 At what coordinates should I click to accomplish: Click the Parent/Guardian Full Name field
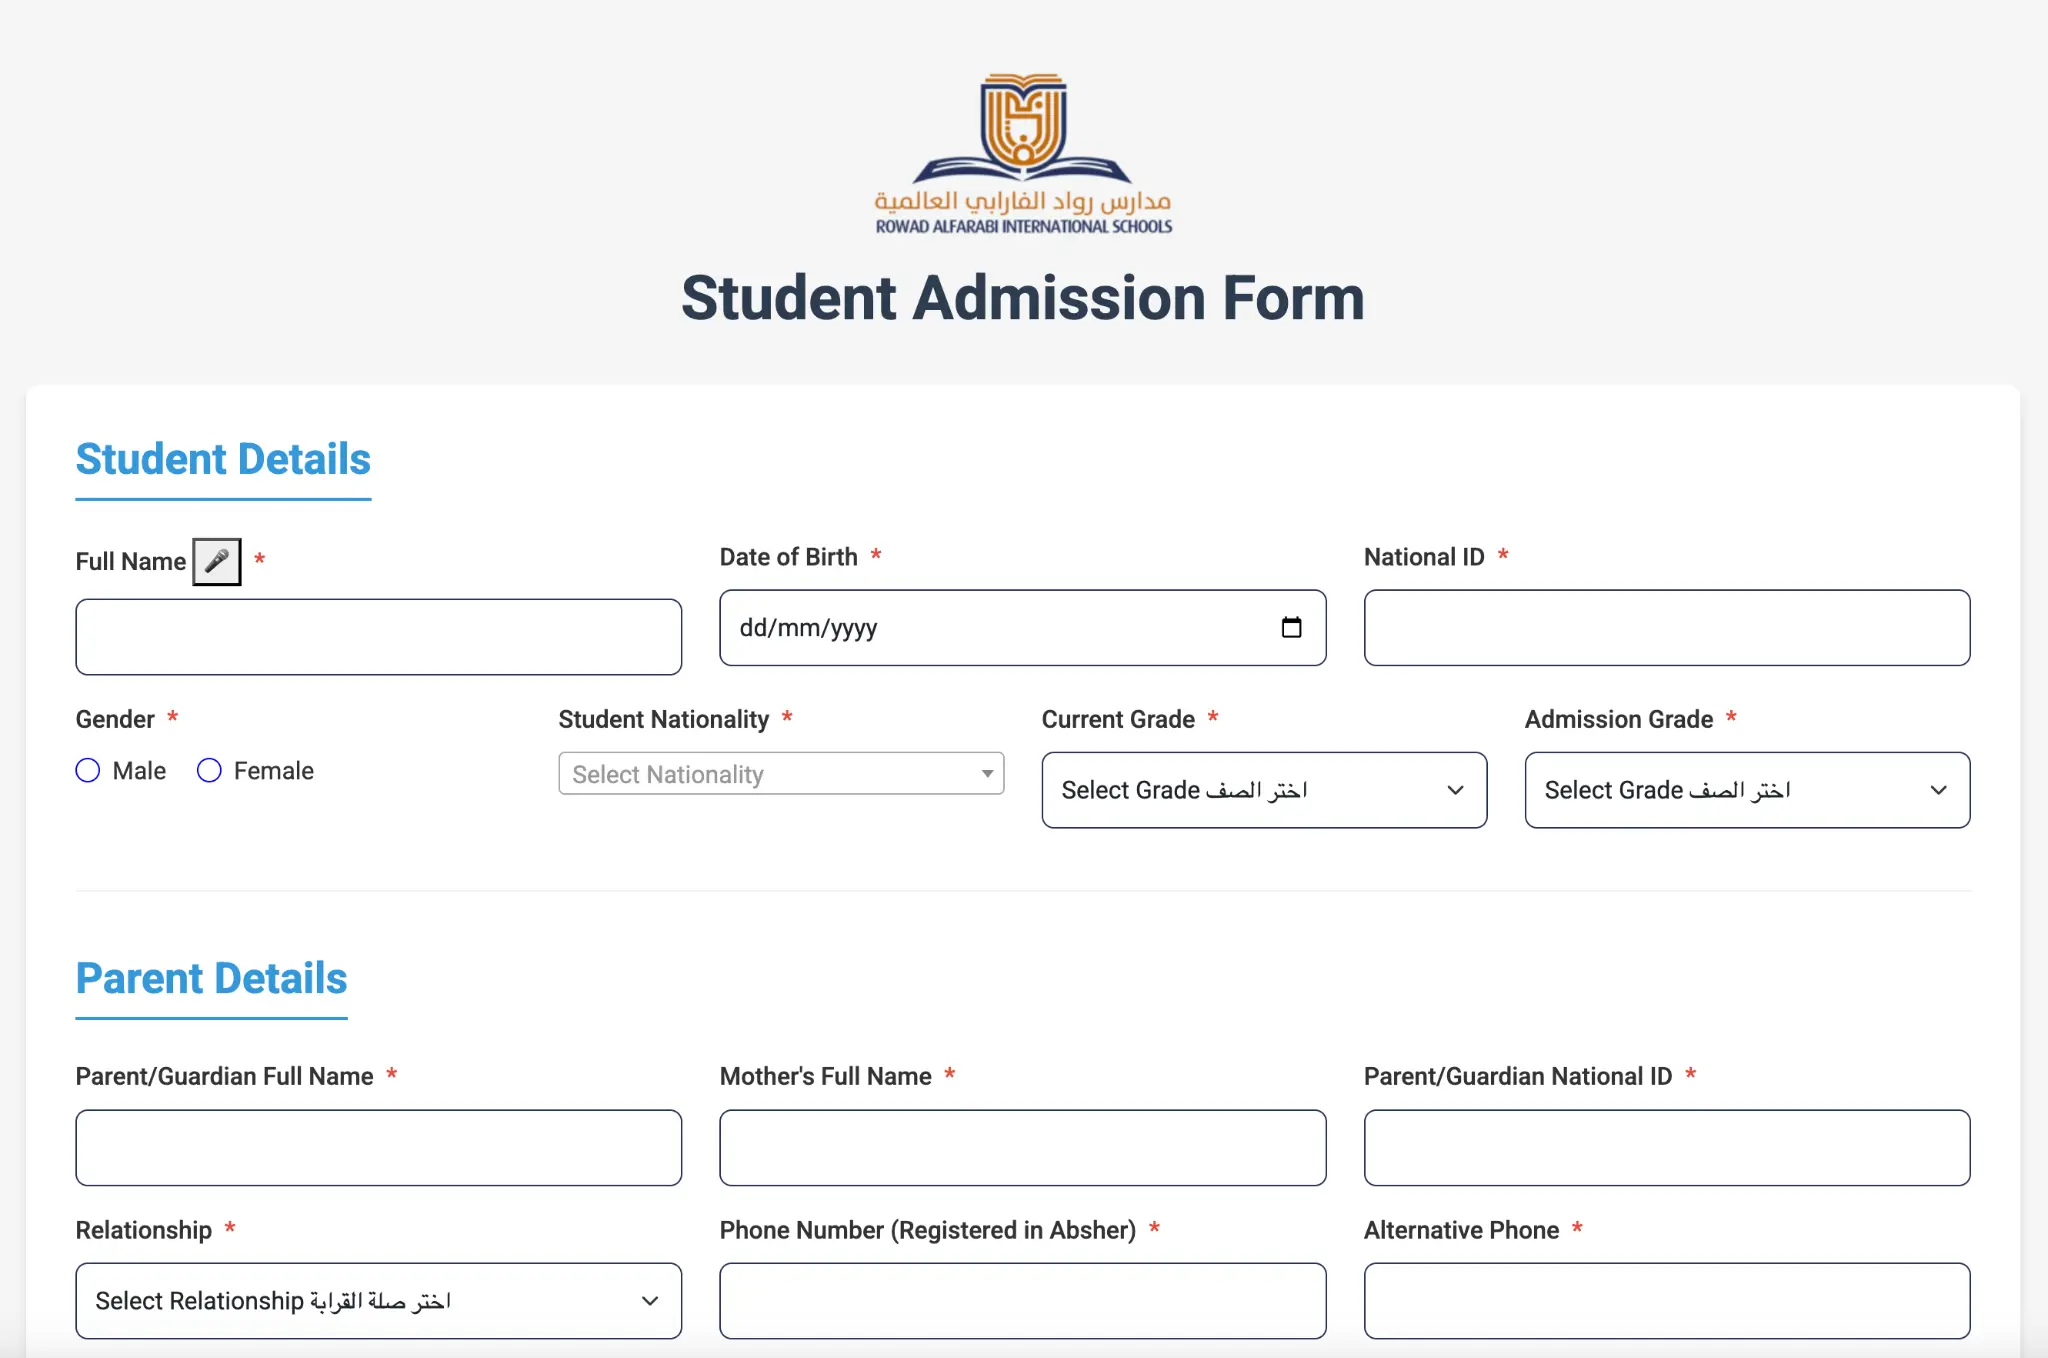tap(378, 1147)
